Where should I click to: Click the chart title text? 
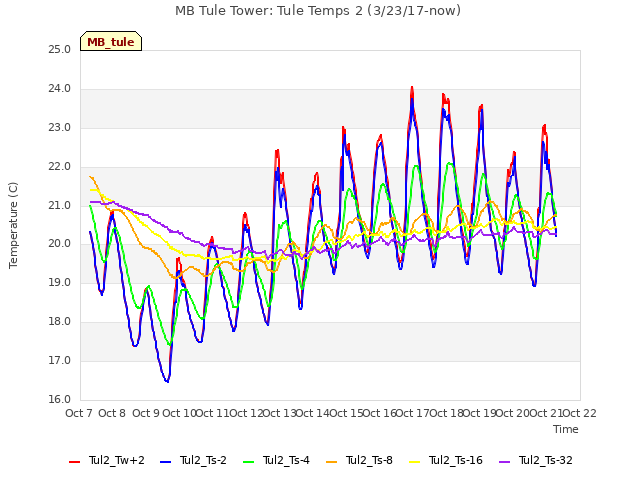(318, 11)
